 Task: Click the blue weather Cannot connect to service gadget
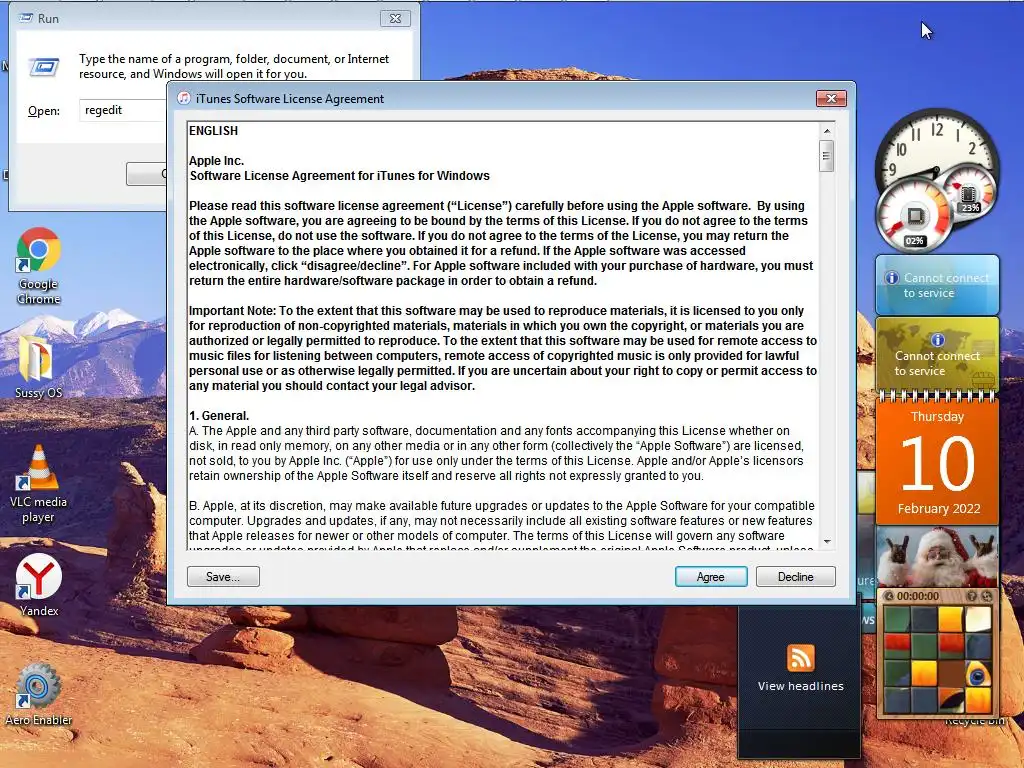coord(937,285)
